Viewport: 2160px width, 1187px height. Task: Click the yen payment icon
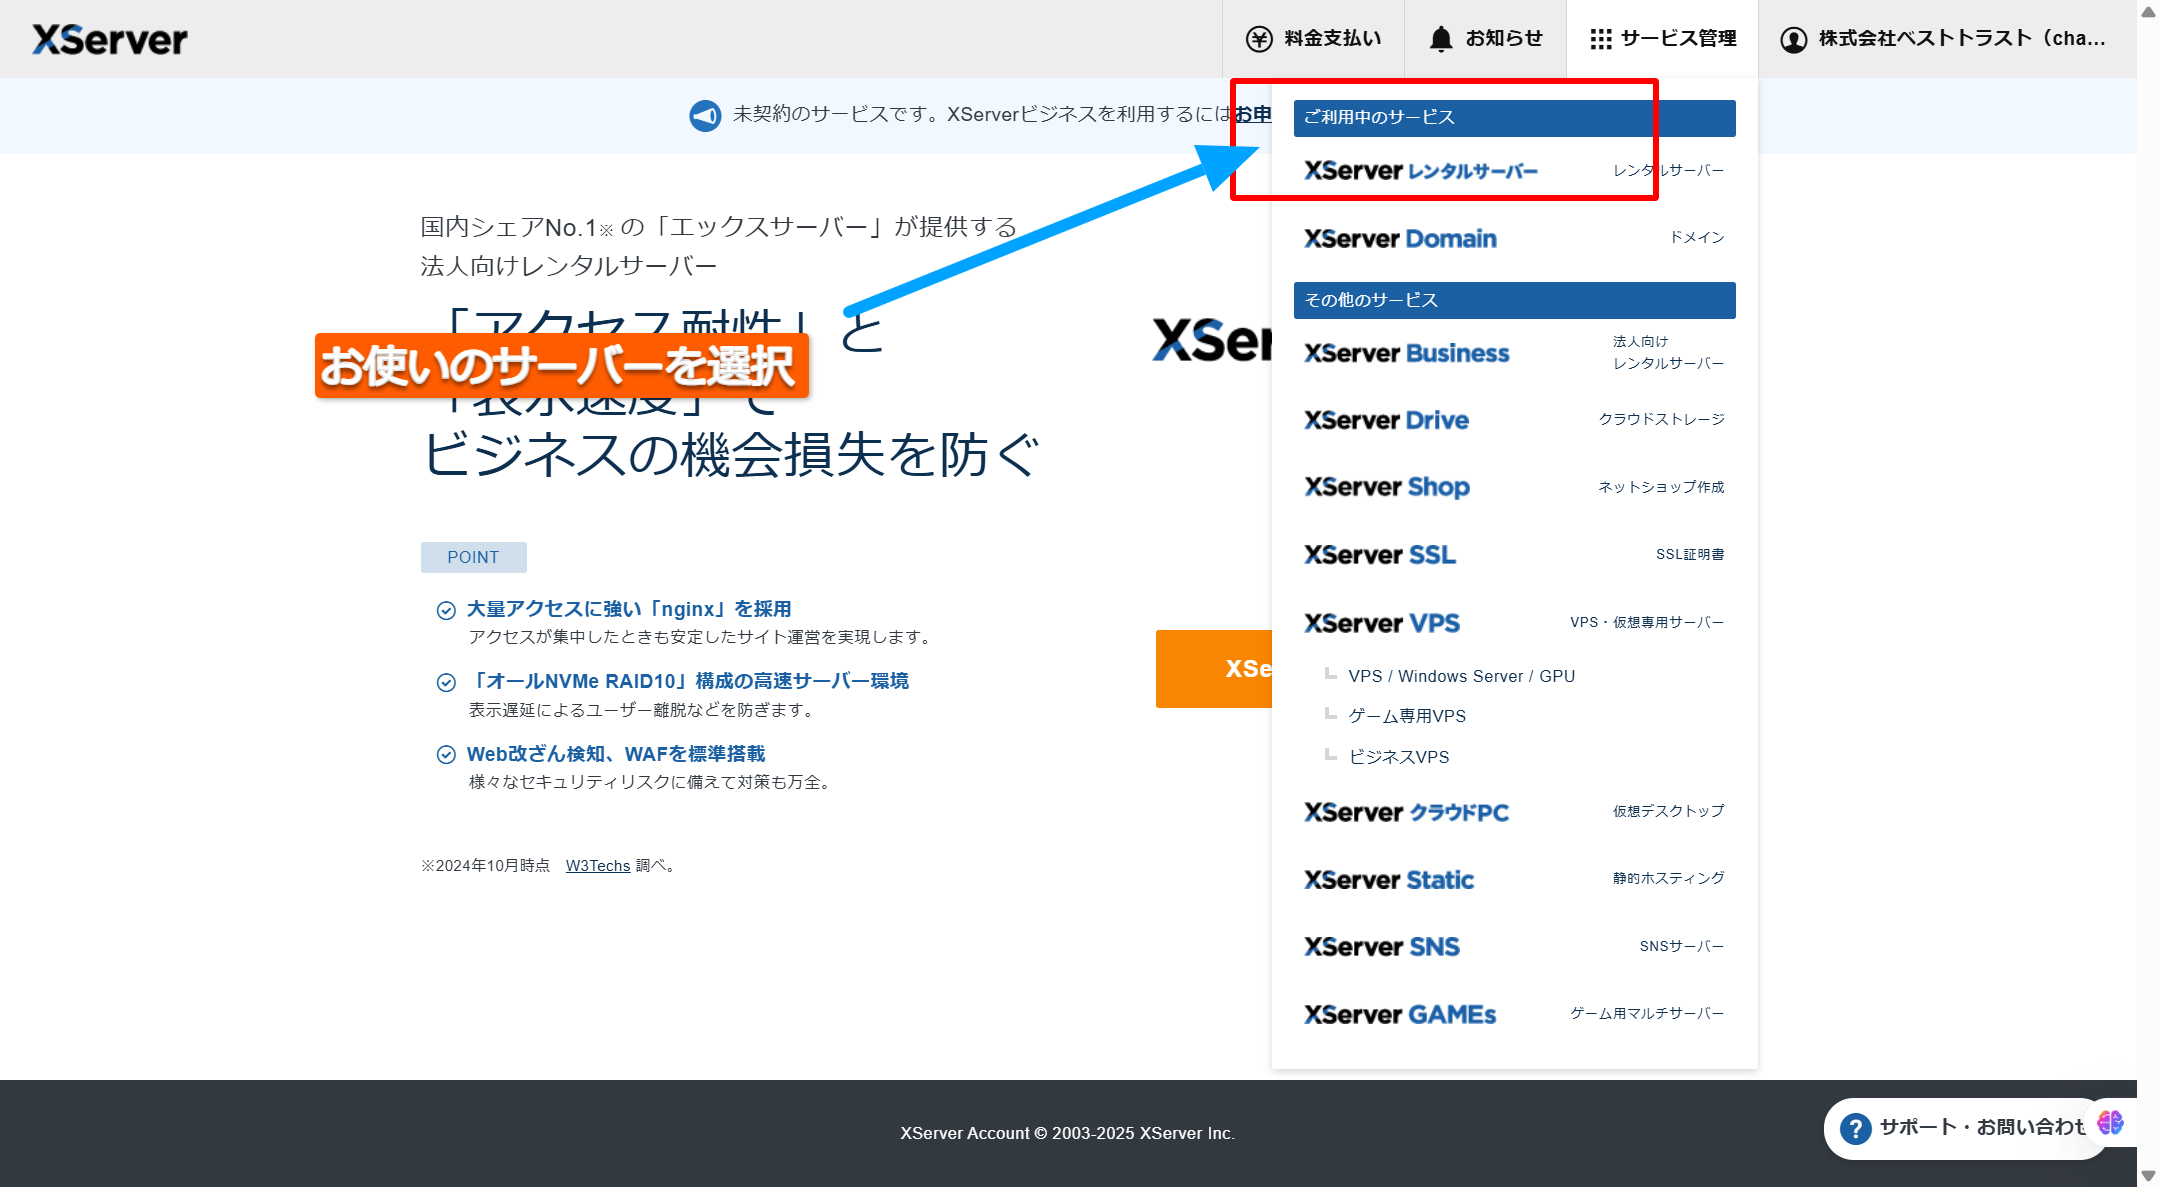(1259, 39)
